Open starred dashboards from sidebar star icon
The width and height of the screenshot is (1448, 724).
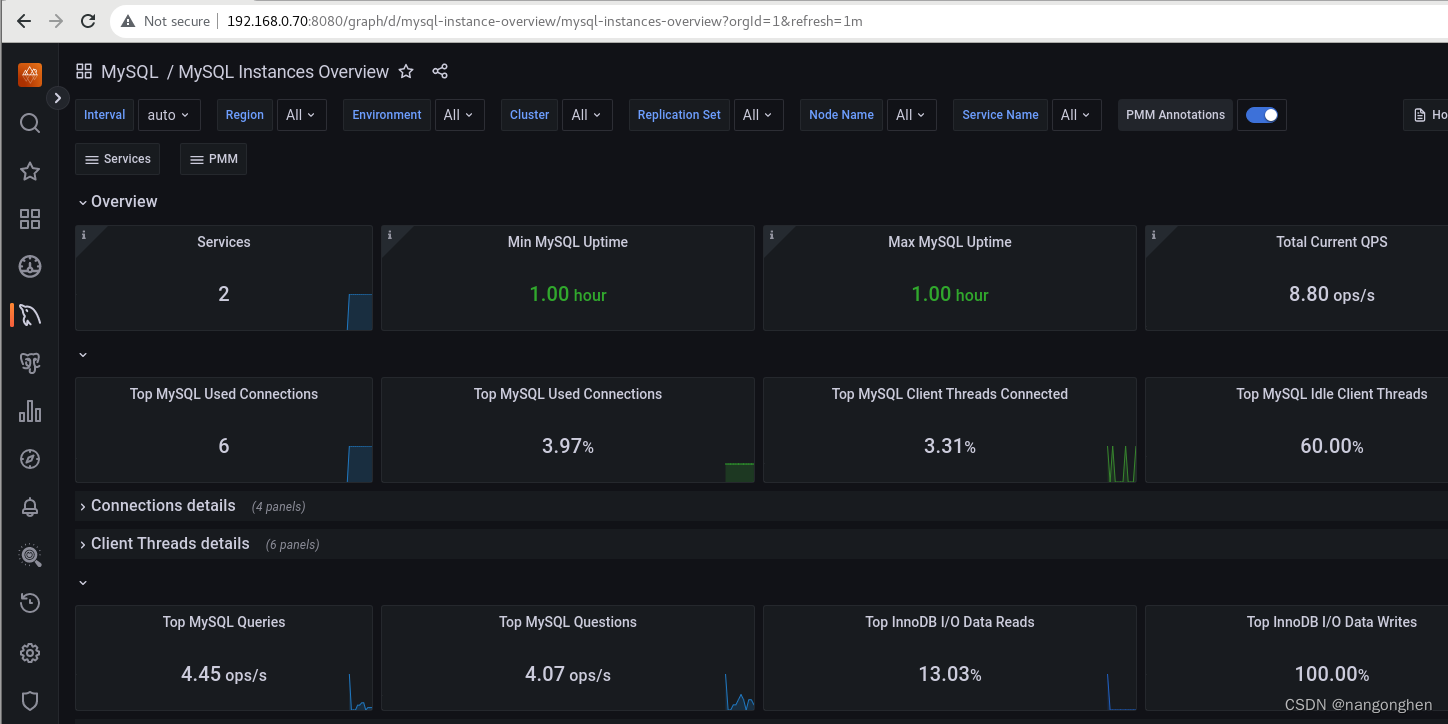coord(30,171)
